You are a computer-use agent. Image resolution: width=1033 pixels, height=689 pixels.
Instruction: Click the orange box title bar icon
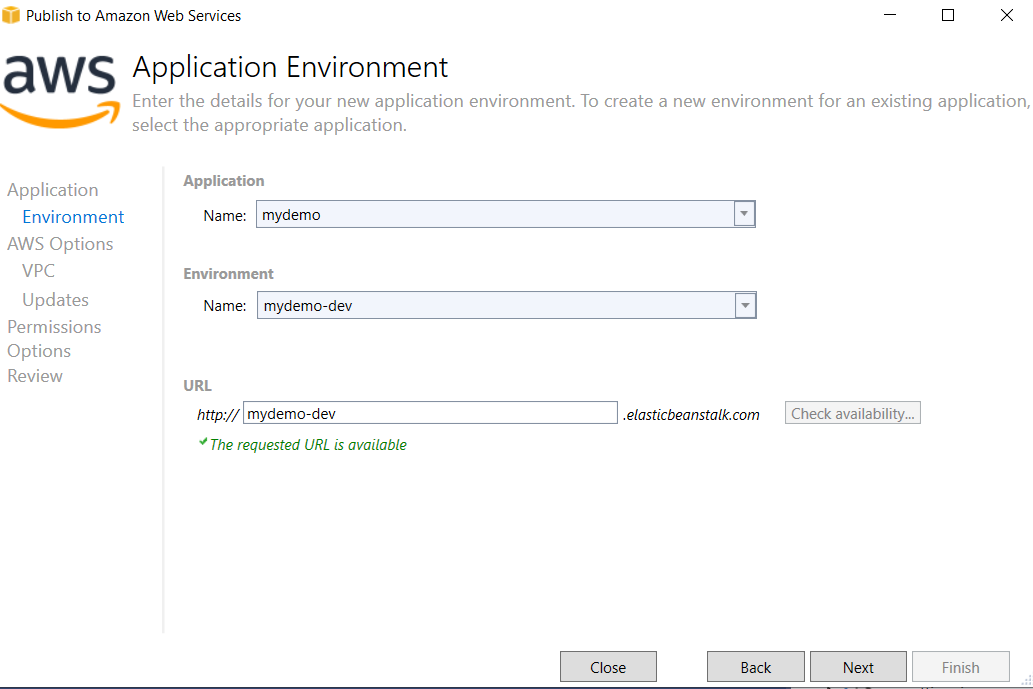(x=11, y=15)
